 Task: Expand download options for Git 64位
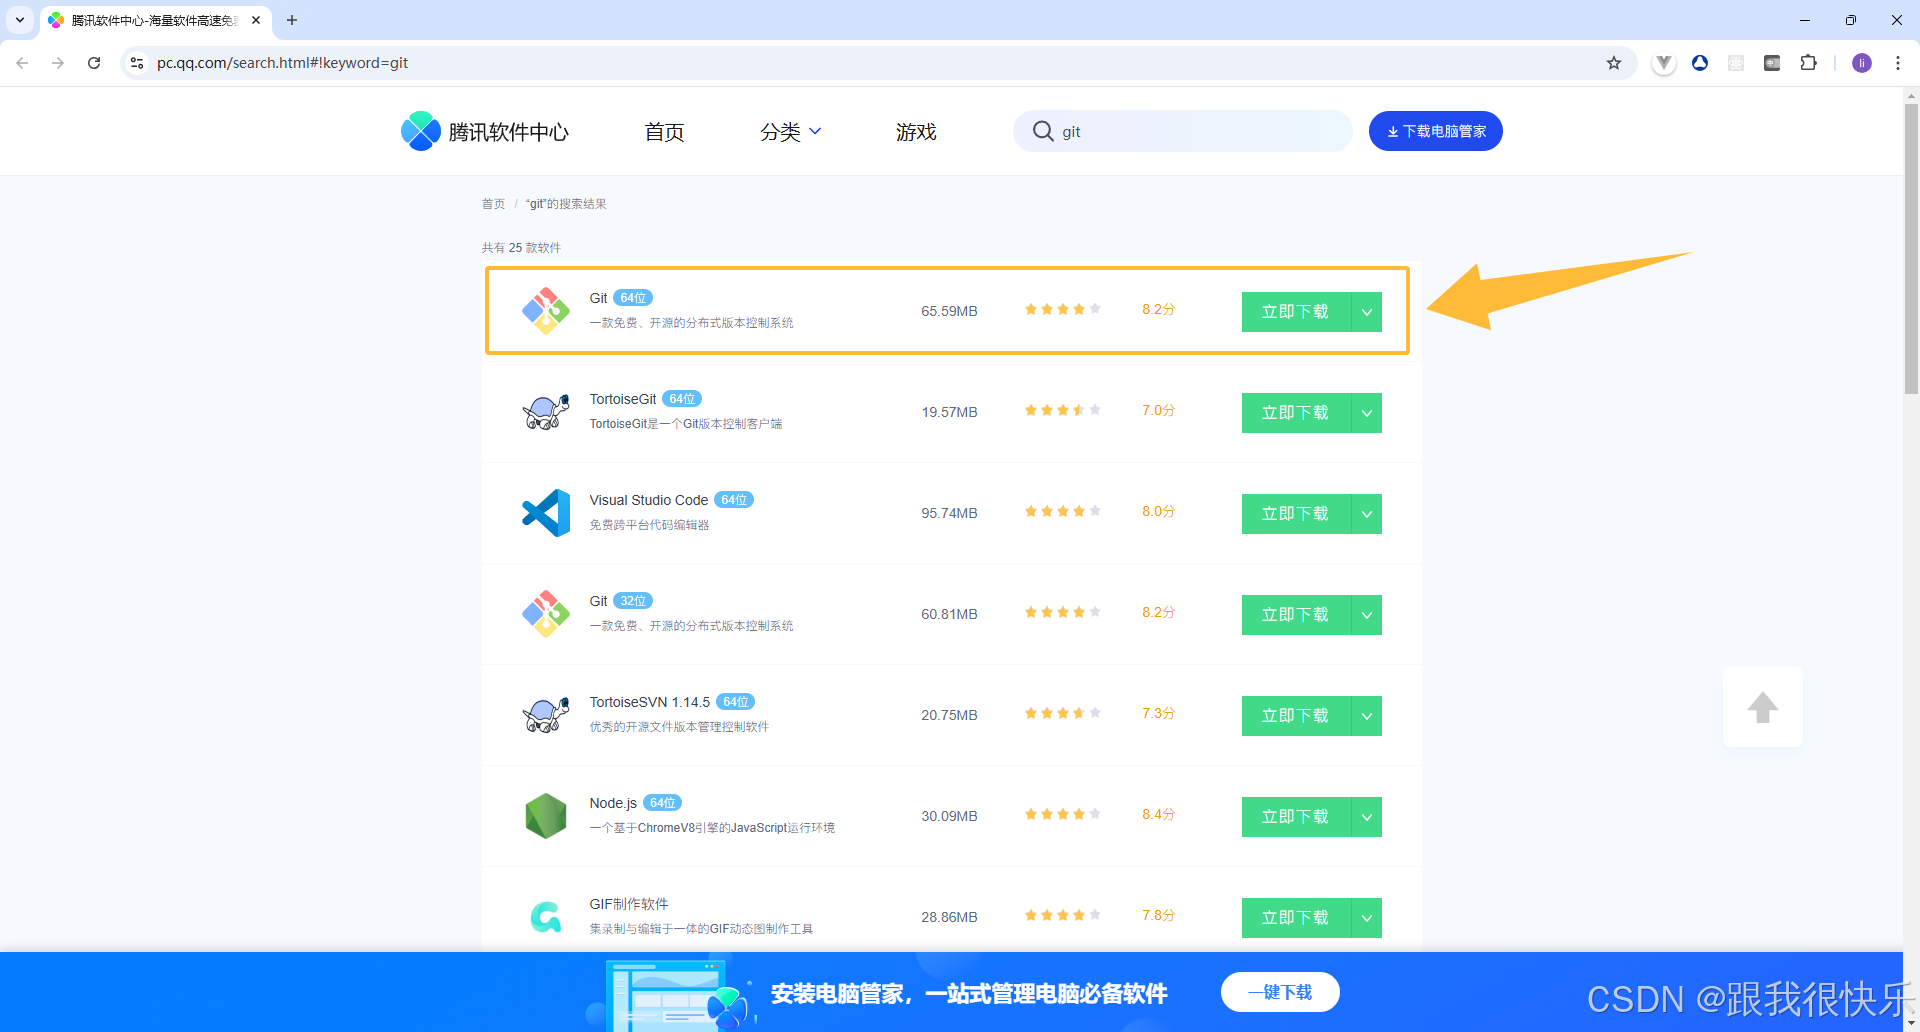(1367, 312)
